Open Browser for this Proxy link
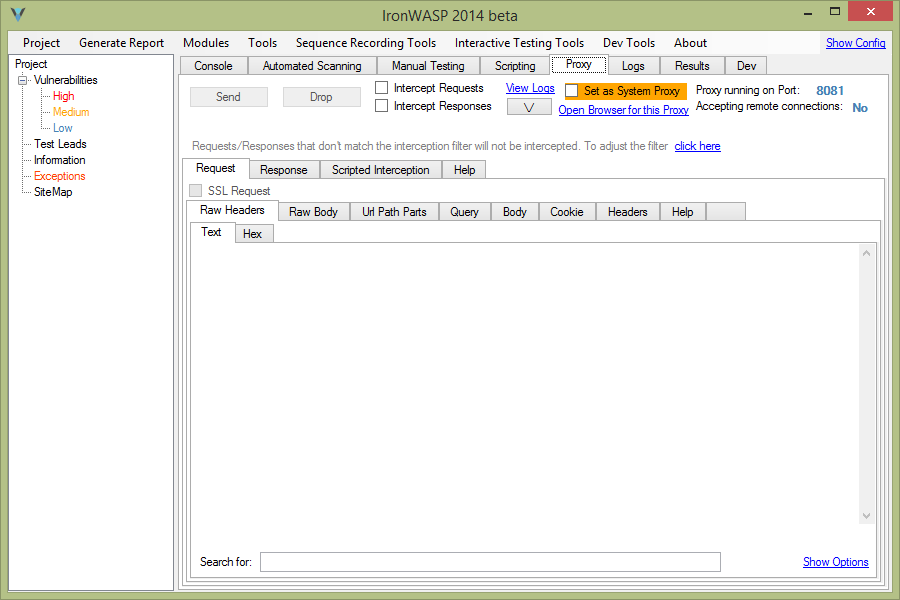Screen dimensions: 900x600 (x=623, y=110)
